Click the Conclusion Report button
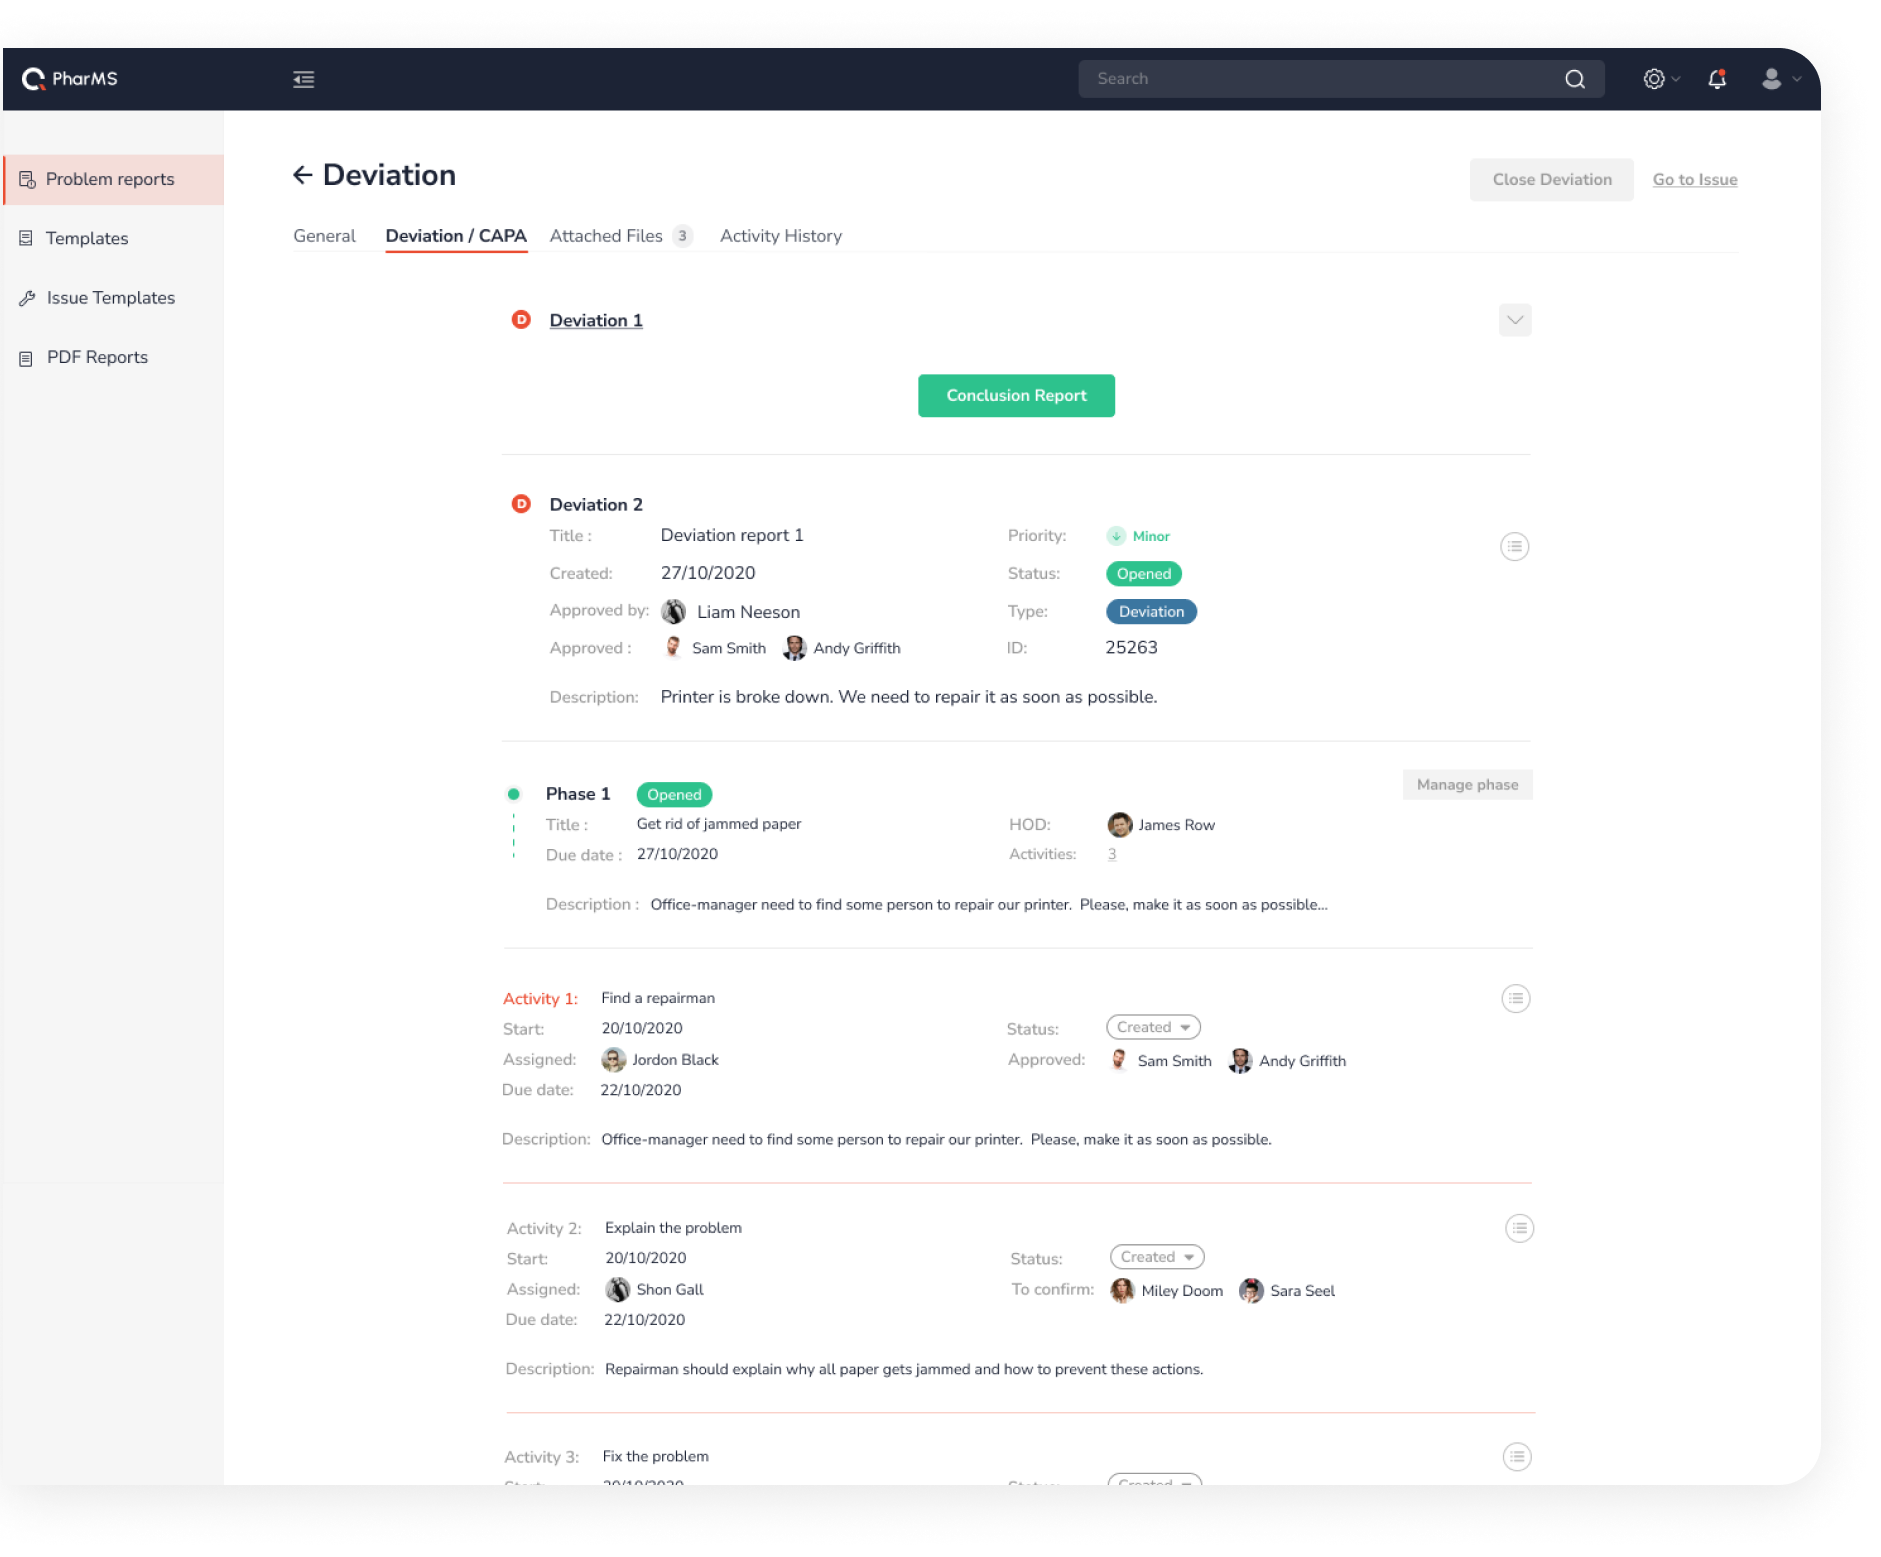Image resolution: width=1881 pixels, height=1557 pixels. coord(1016,396)
